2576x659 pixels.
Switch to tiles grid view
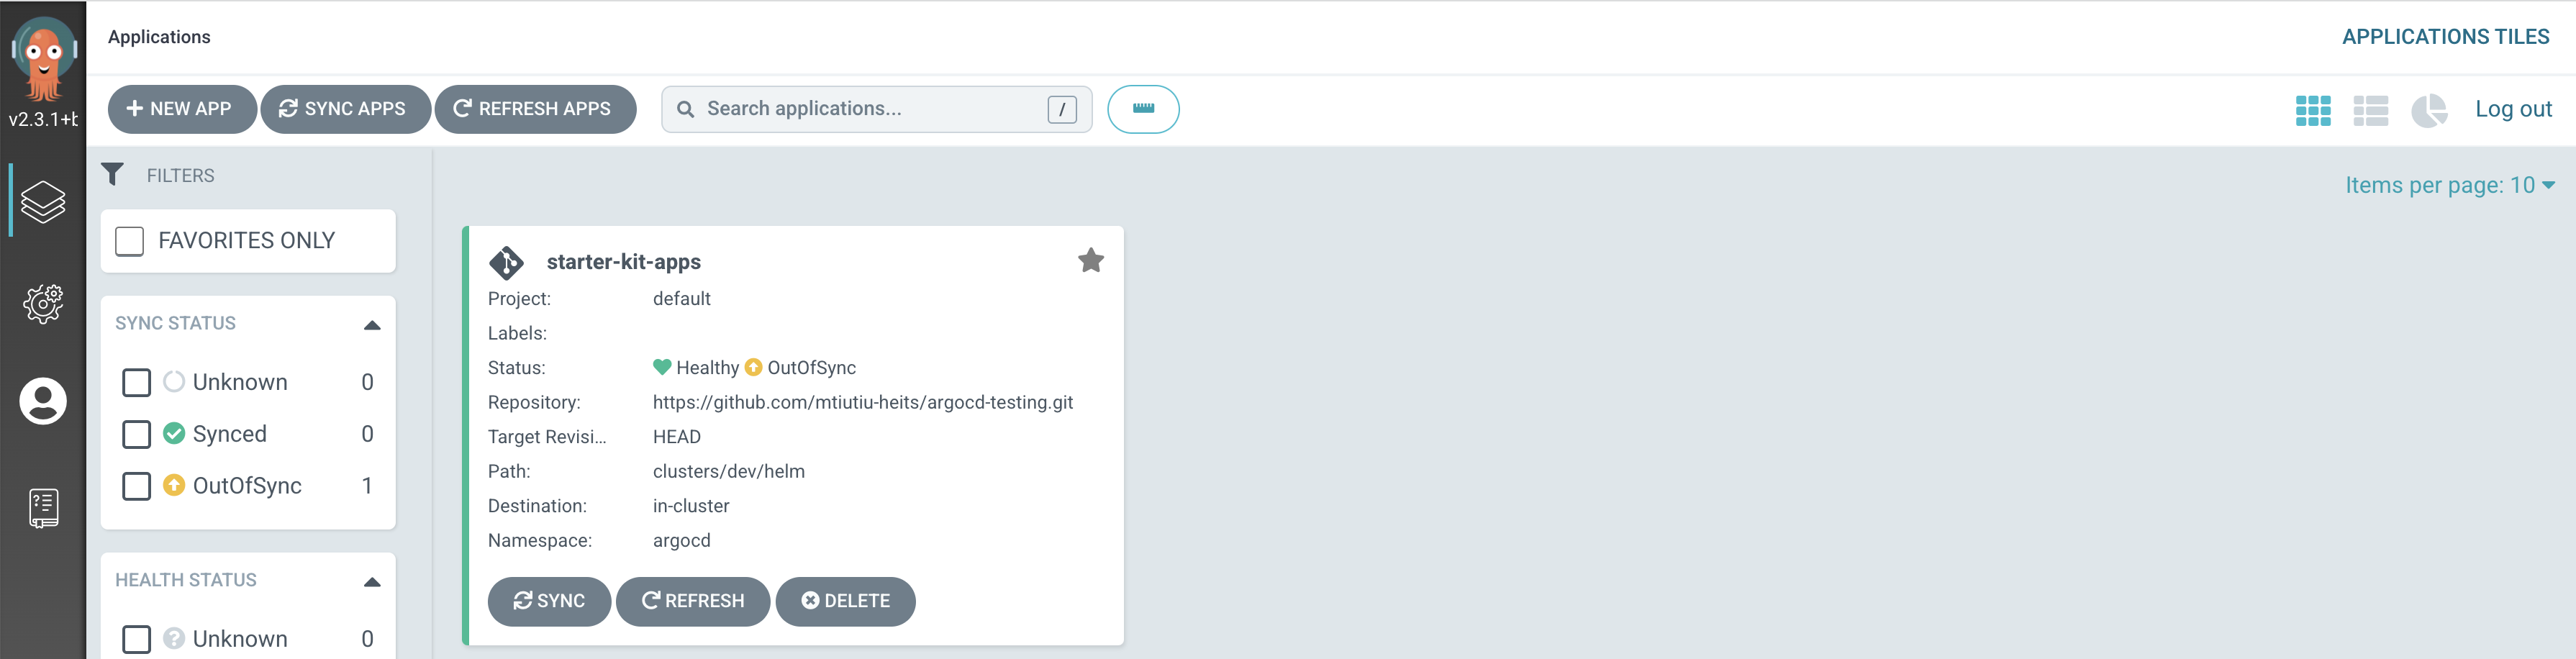pyautogui.click(x=2312, y=110)
